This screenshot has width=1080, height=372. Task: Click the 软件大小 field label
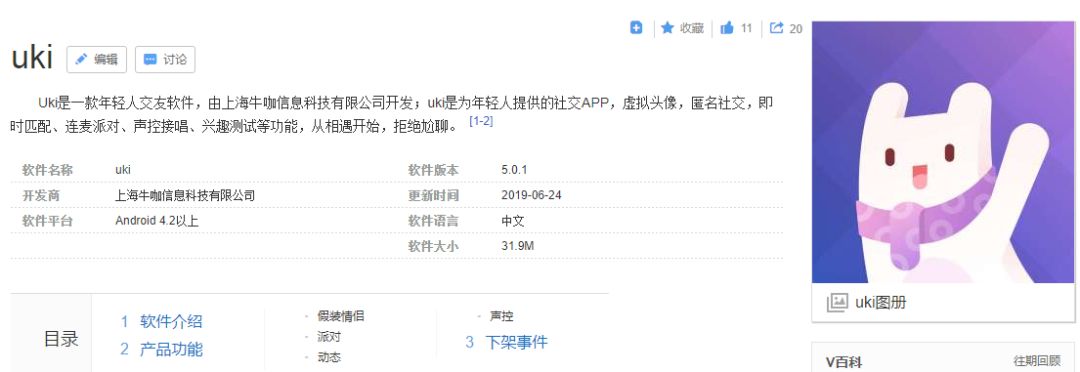(433, 246)
